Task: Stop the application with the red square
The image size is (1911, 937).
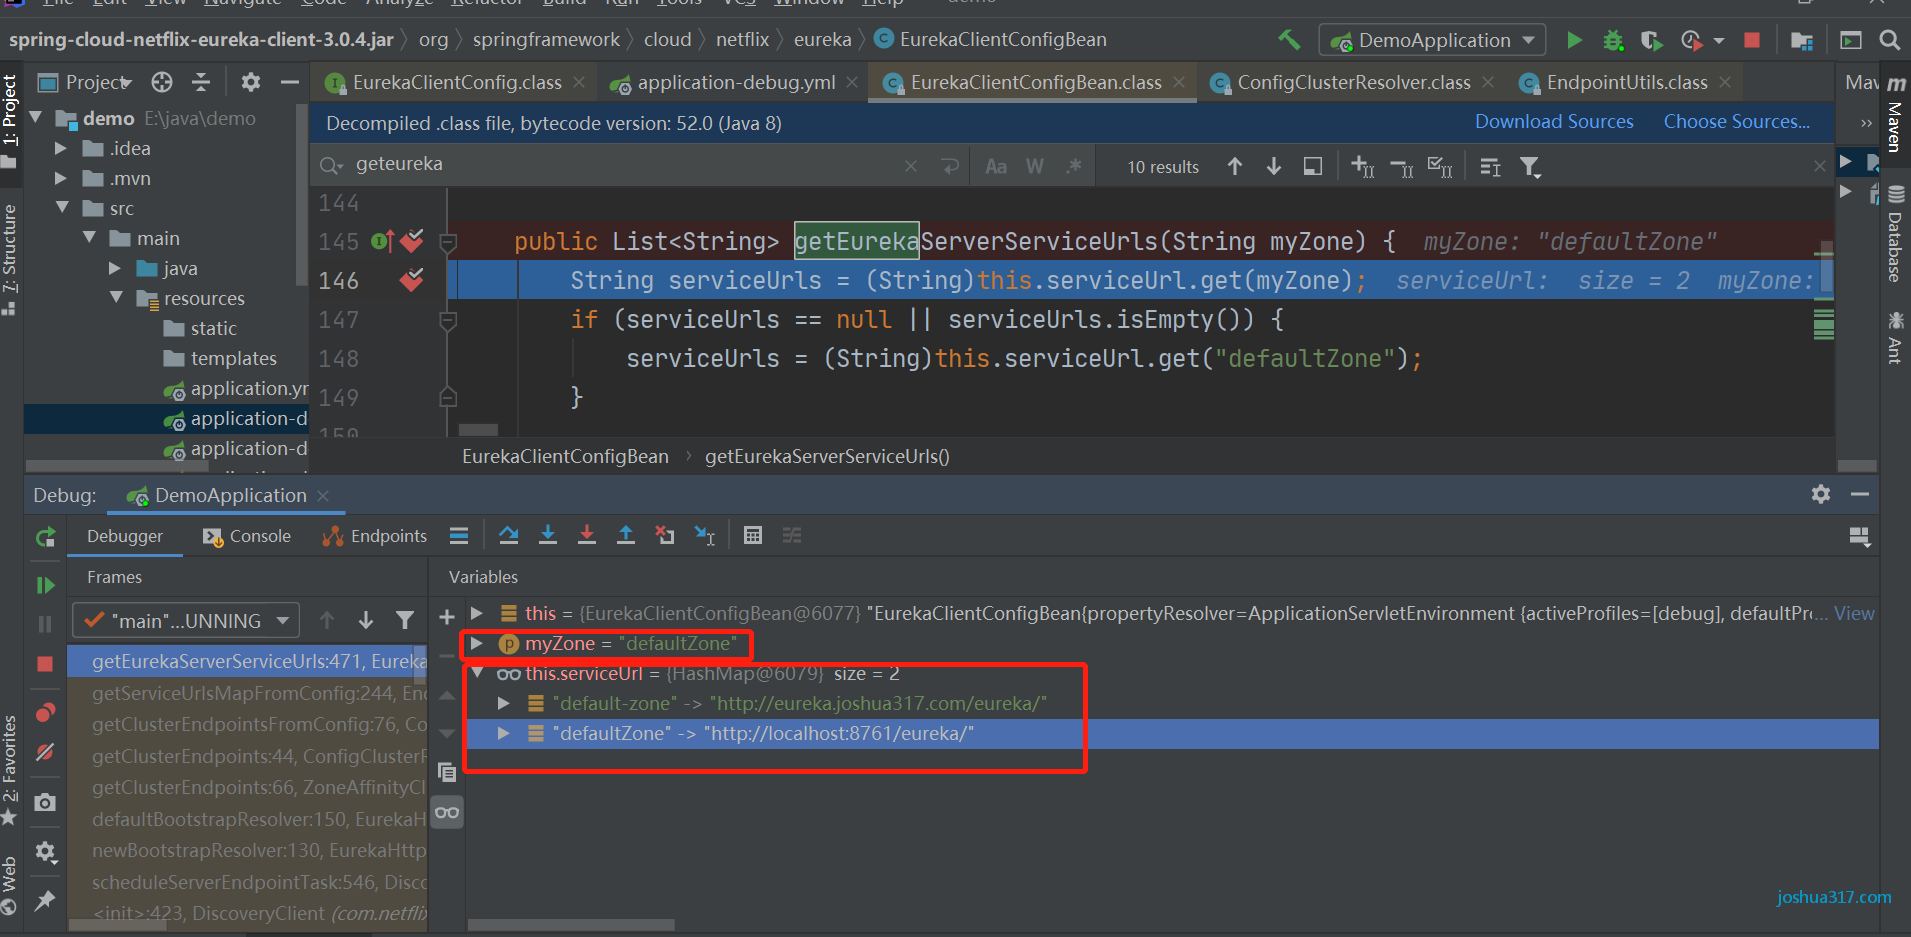Action: tap(1752, 40)
